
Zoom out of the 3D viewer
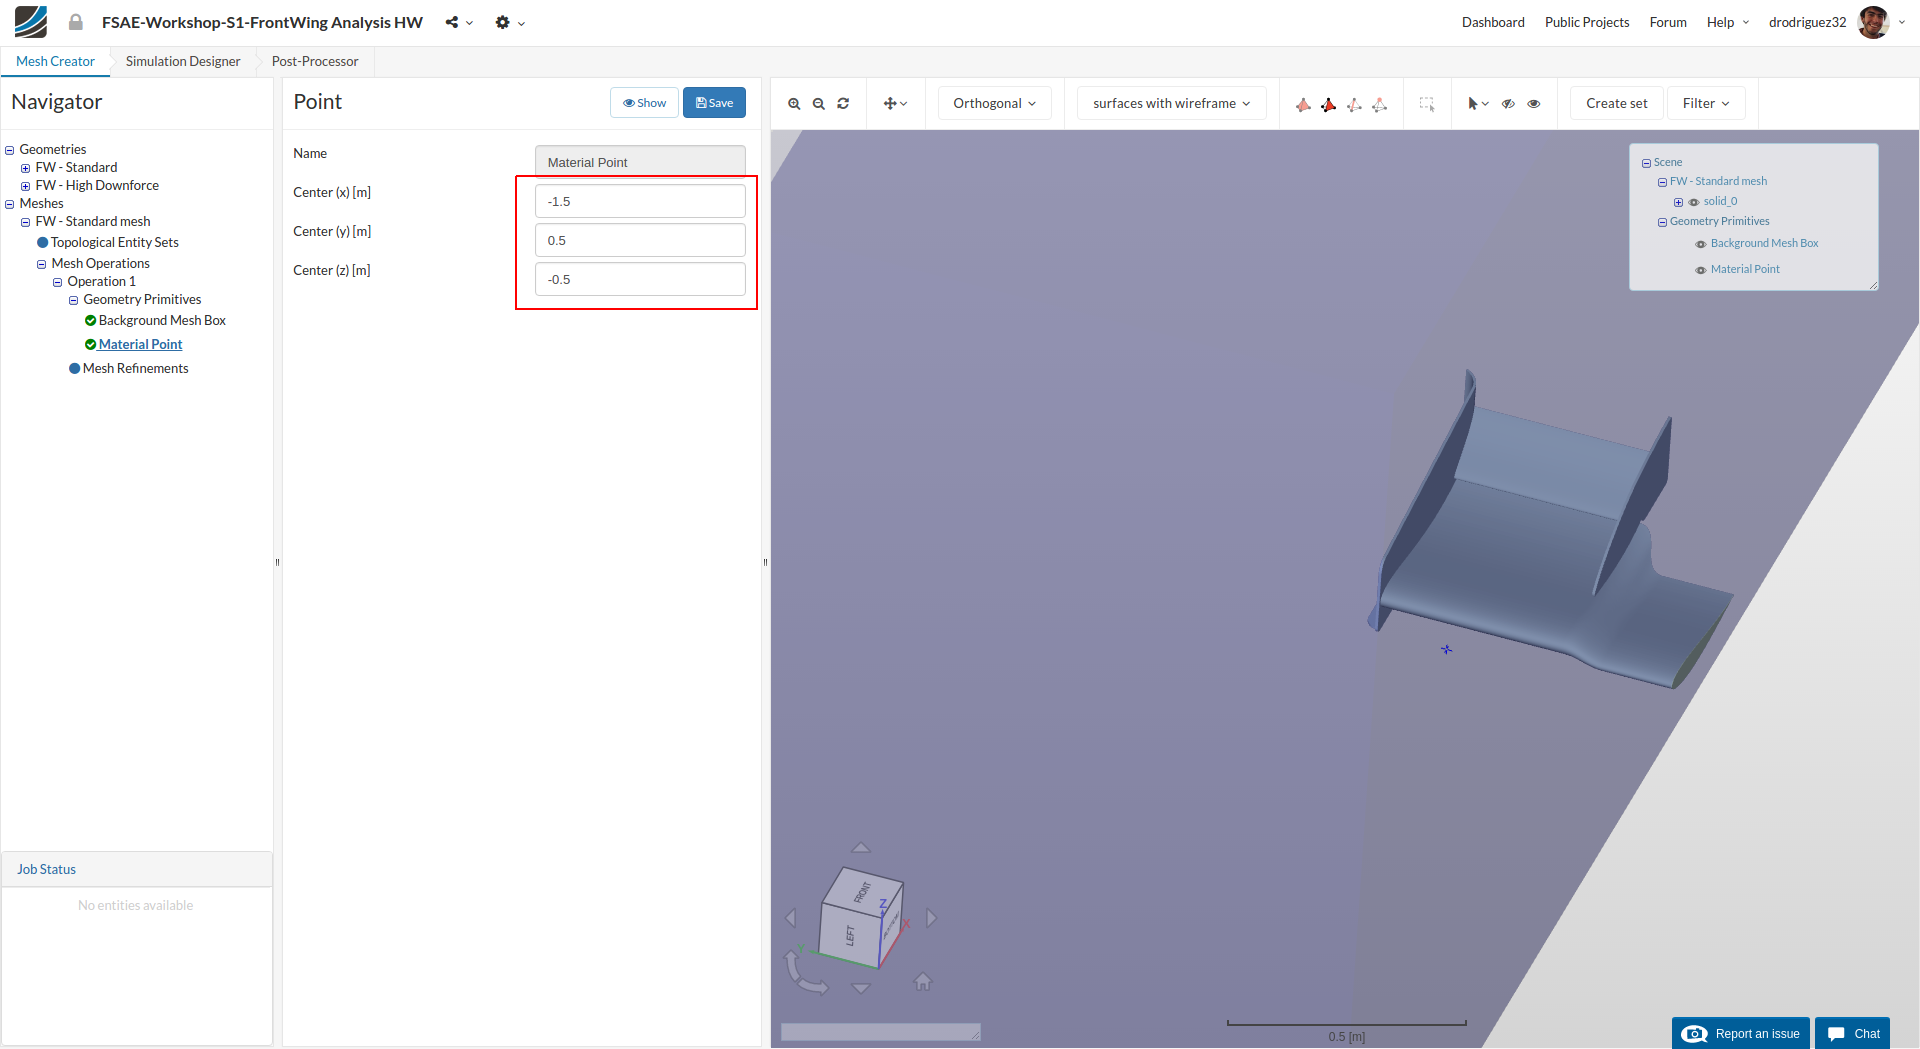(819, 103)
